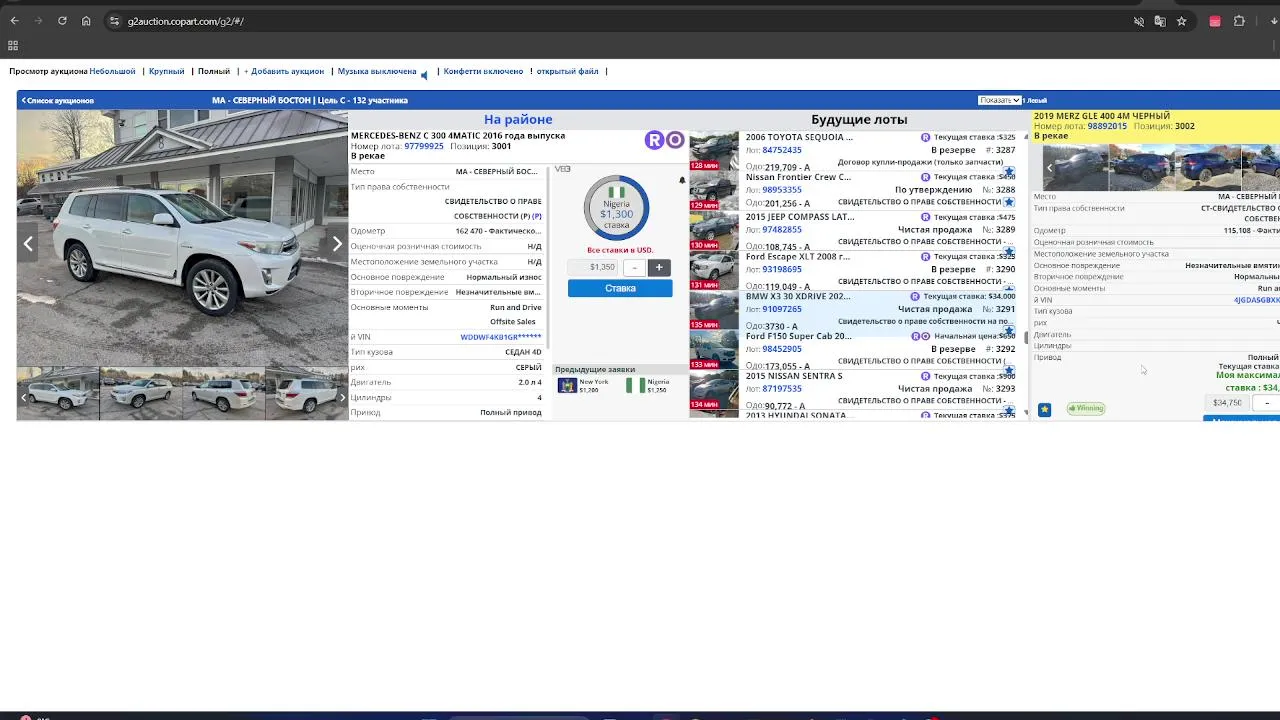Viewport: 1280px width, 720px height.
Task: Select the third thumbnail of white SUV
Action: 223,394
